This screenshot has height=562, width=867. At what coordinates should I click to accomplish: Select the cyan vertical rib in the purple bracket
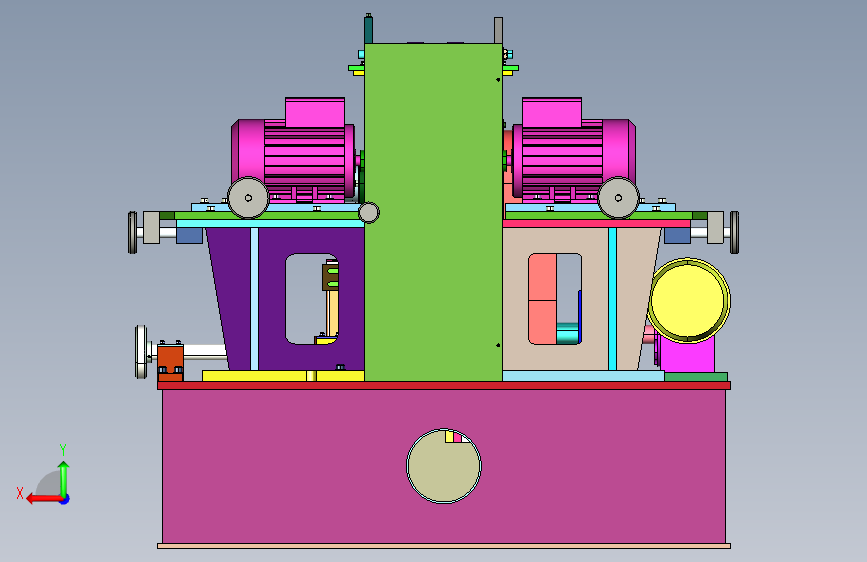(254, 299)
